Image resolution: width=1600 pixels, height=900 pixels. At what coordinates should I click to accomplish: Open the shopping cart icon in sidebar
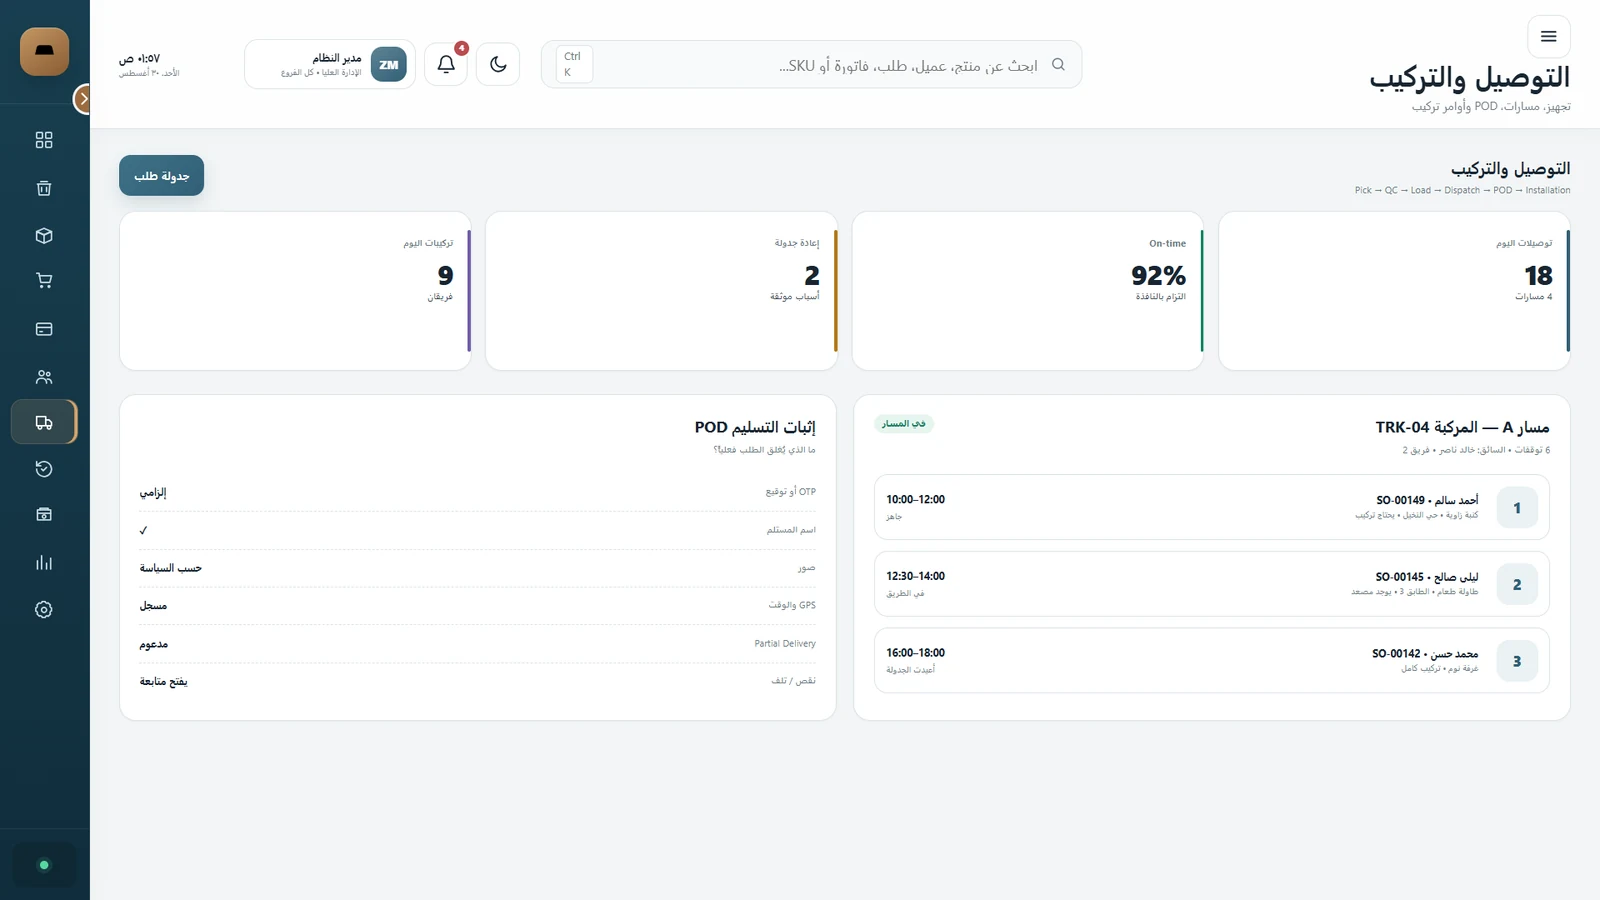coord(44,281)
